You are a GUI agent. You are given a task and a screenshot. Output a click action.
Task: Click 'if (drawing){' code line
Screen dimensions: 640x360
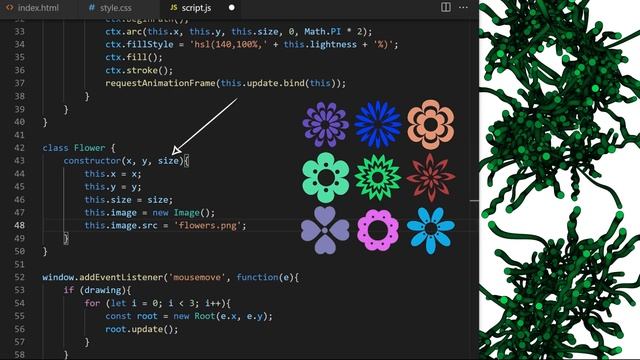point(97,290)
